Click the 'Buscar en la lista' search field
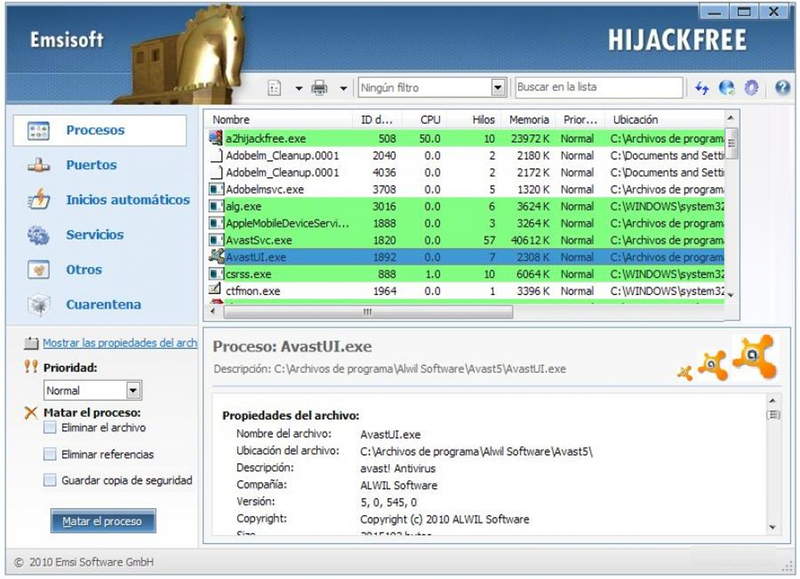Screen dimensions: 800x579 pyautogui.click(x=598, y=87)
